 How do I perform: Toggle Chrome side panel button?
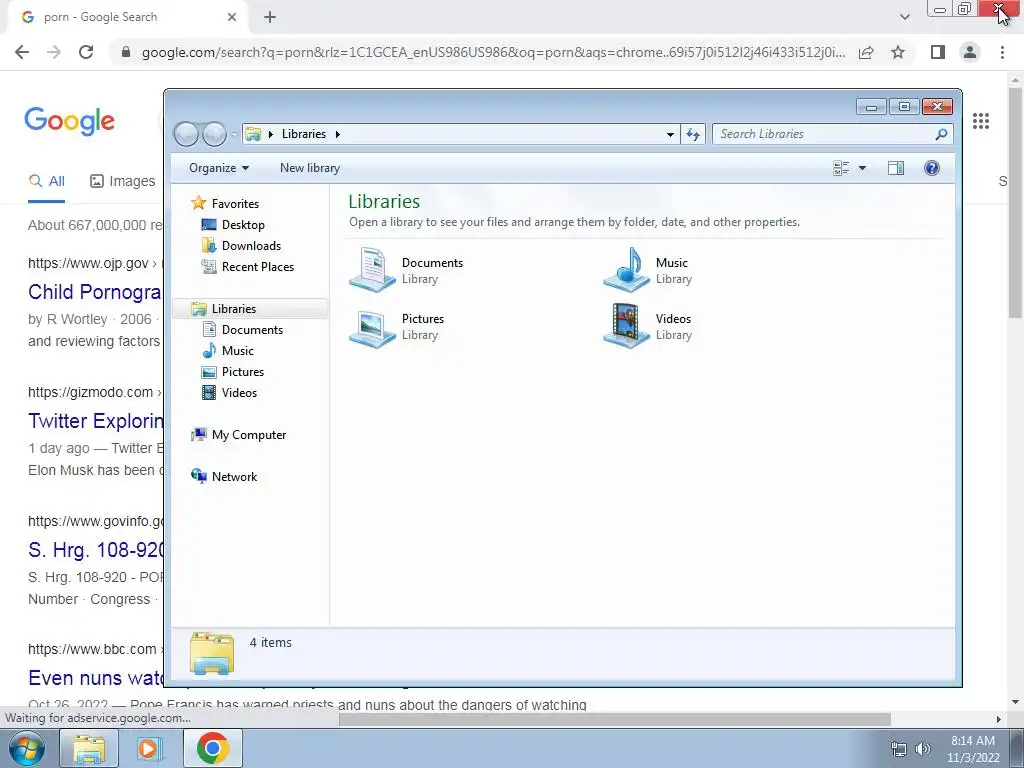(938, 52)
